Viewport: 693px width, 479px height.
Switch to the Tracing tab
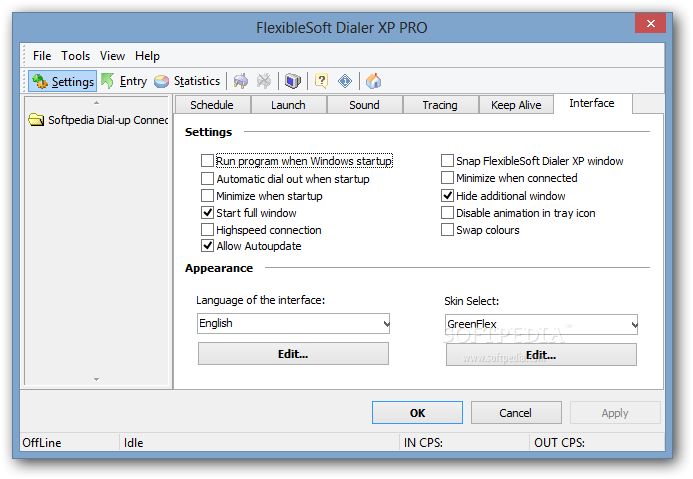[x=440, y=105]
